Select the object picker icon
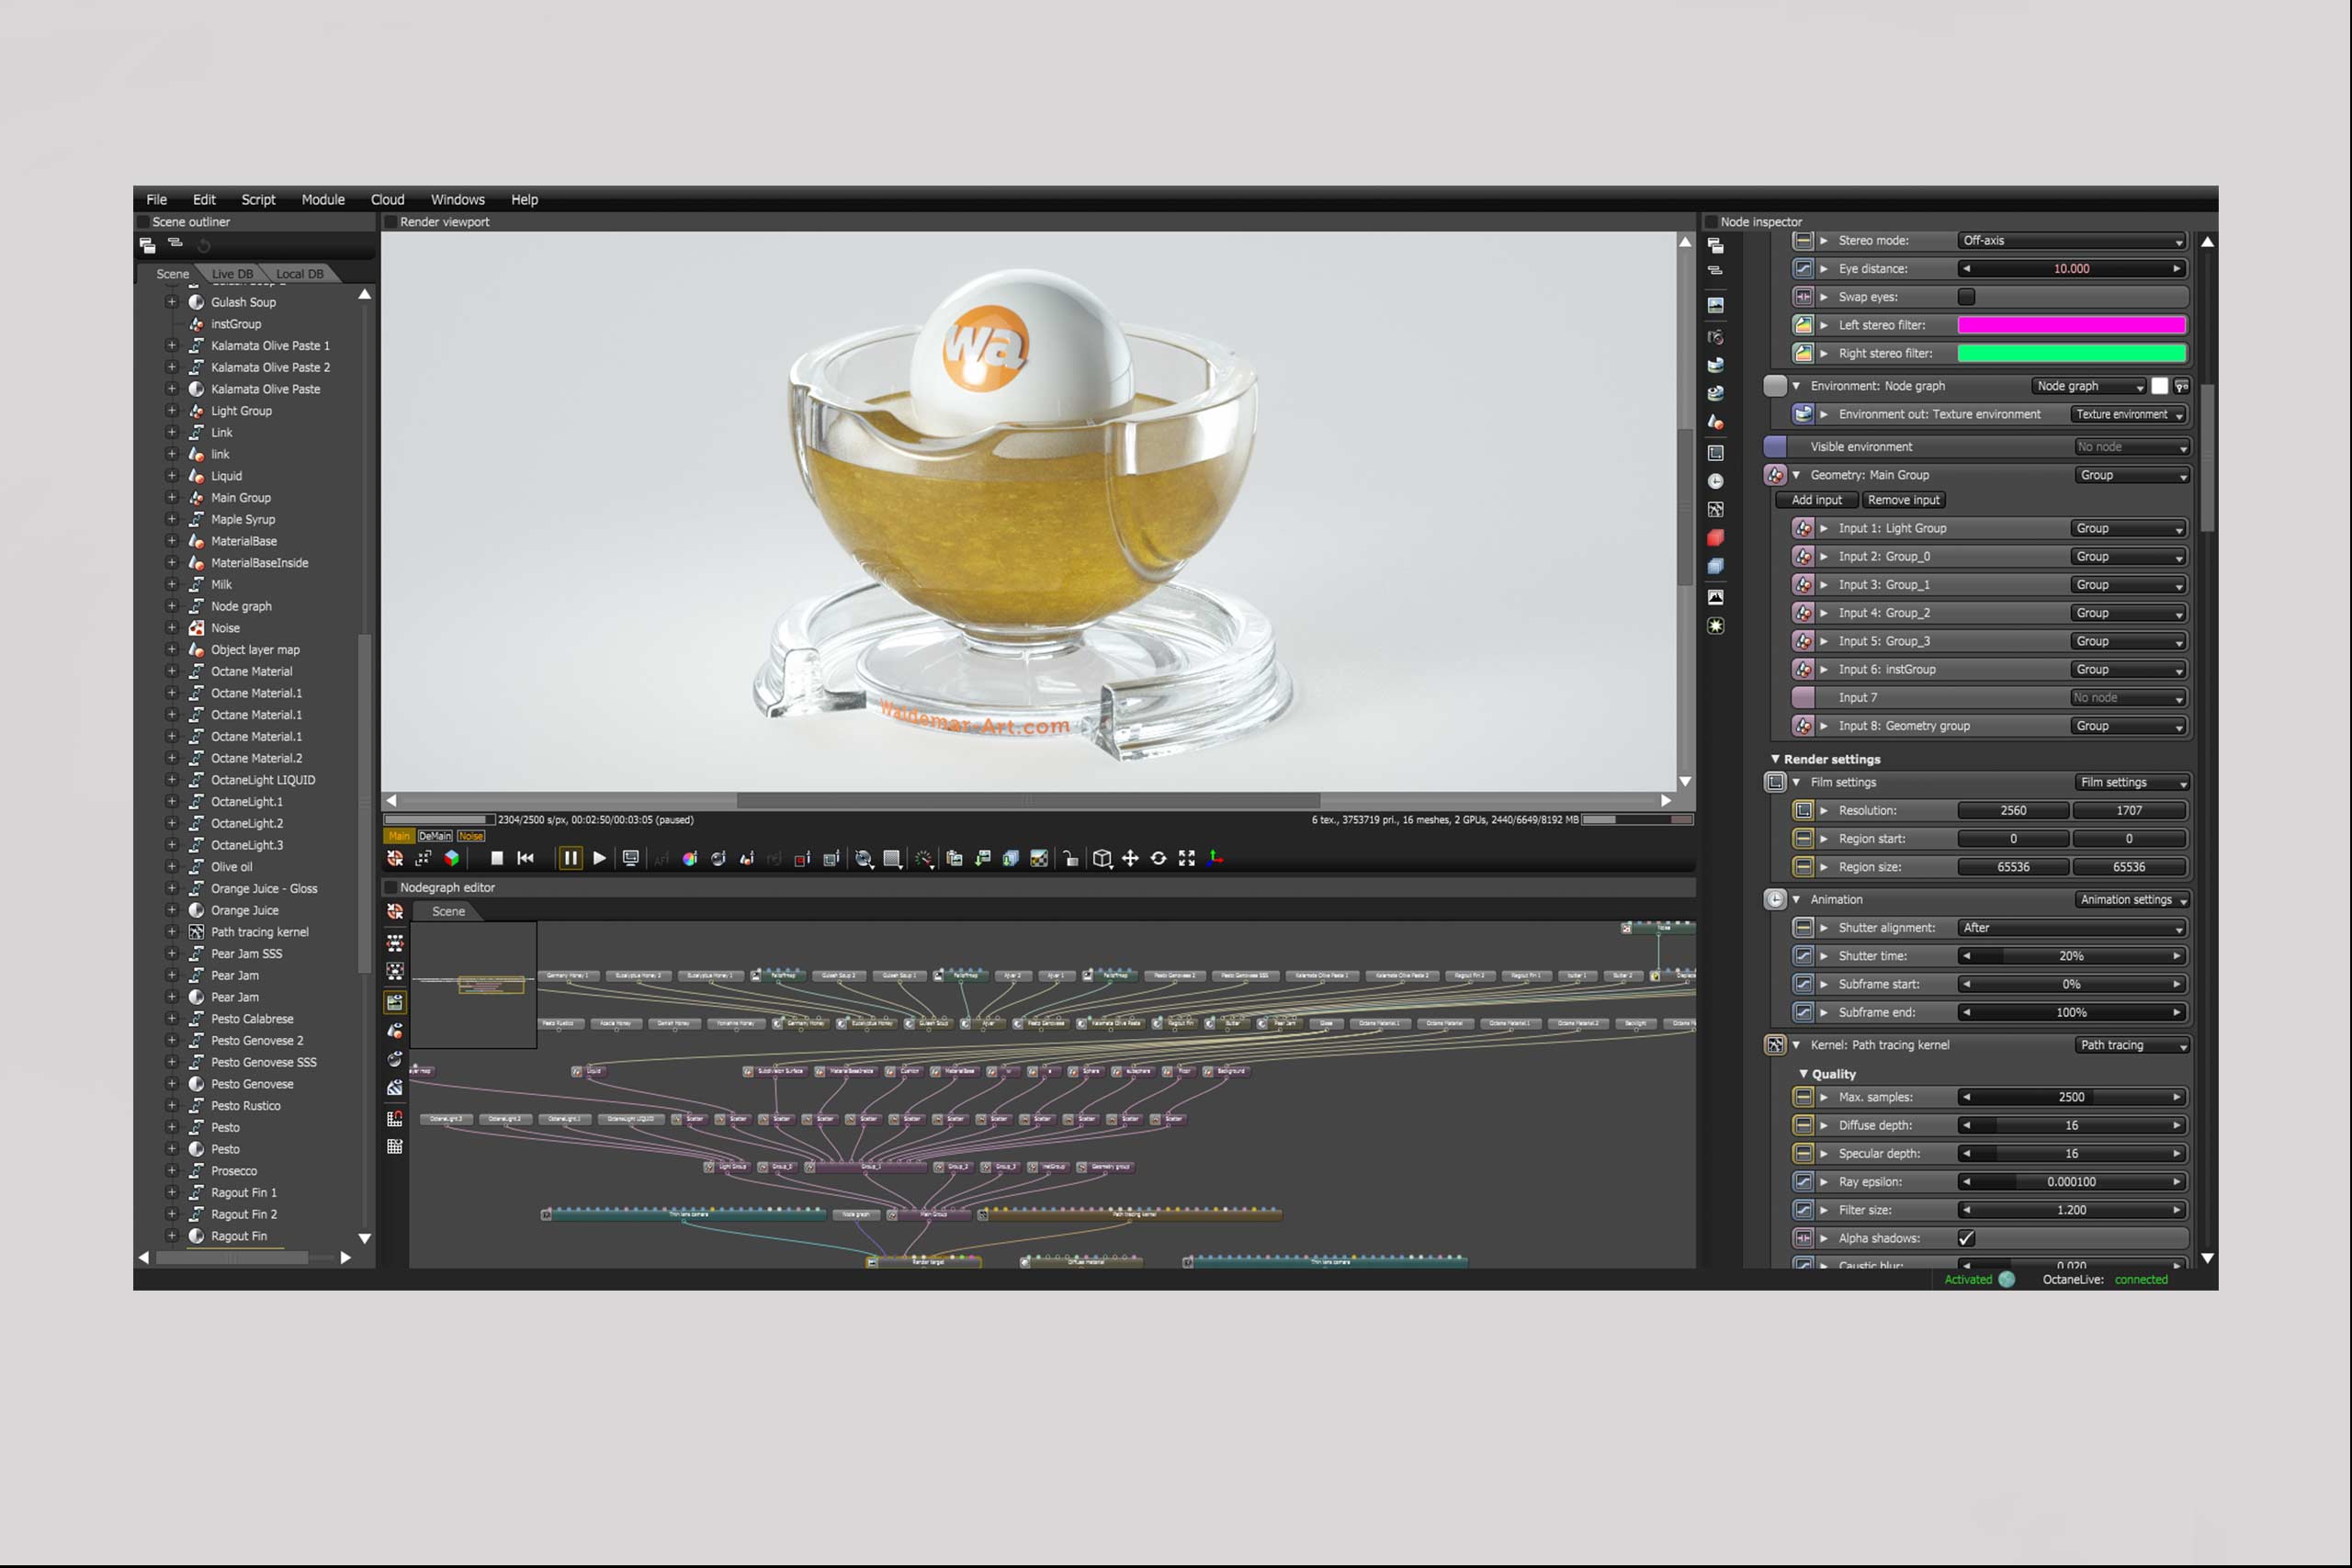This screenshot has width=2352, height=1568. (x=746, y=858)
